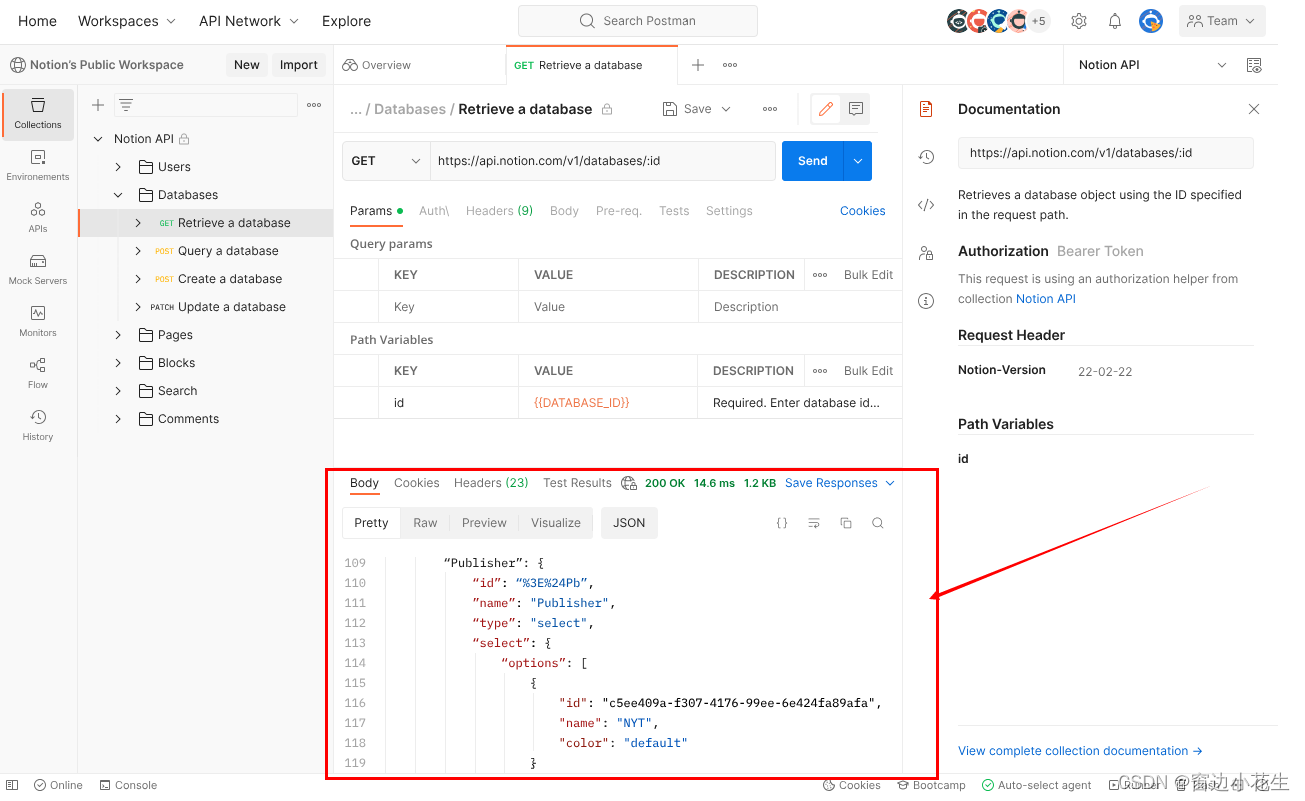
Task: Open the request Settings tab
Action: [x=729, y=211]
